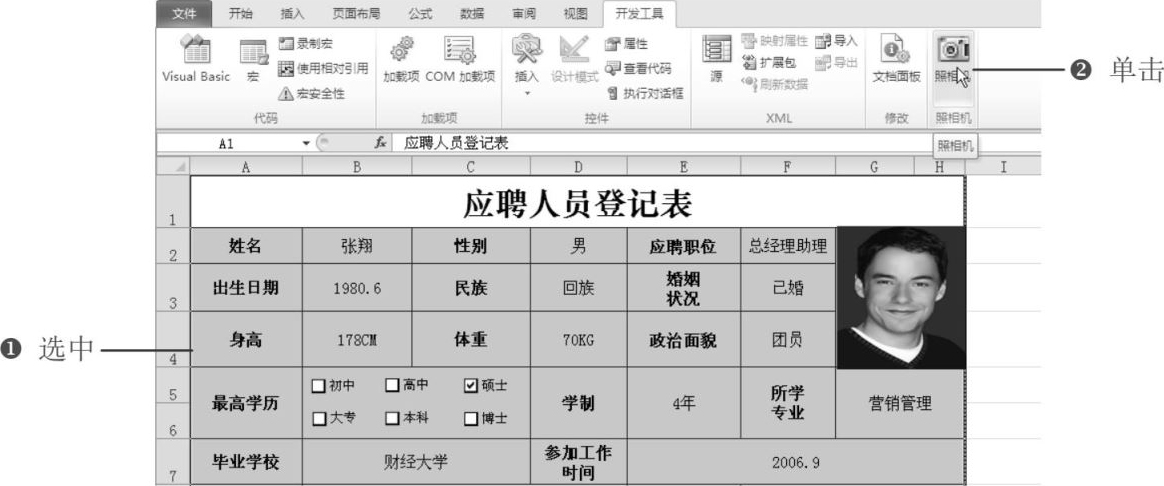Image resolution: width=1164 pixels, height=486 pixels.
Task: Click 扩展包 expansion packs
Action: click(768, 62)
